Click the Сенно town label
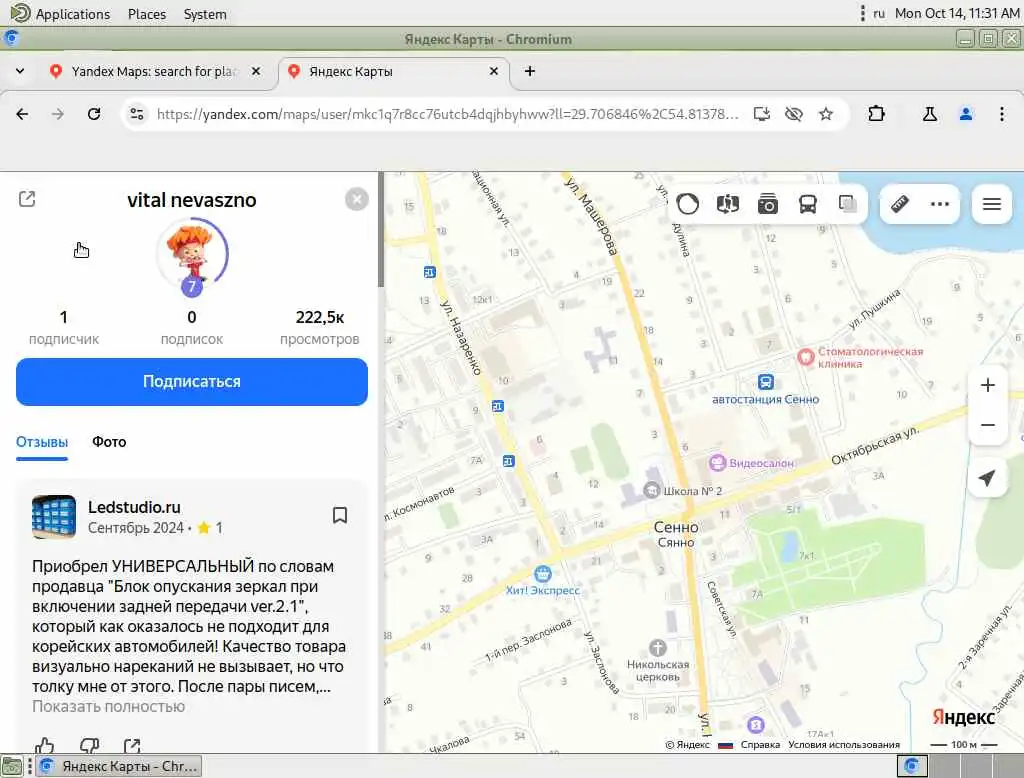The height and width of the screenshot is (778, 1024). click(x=676, y=527)
